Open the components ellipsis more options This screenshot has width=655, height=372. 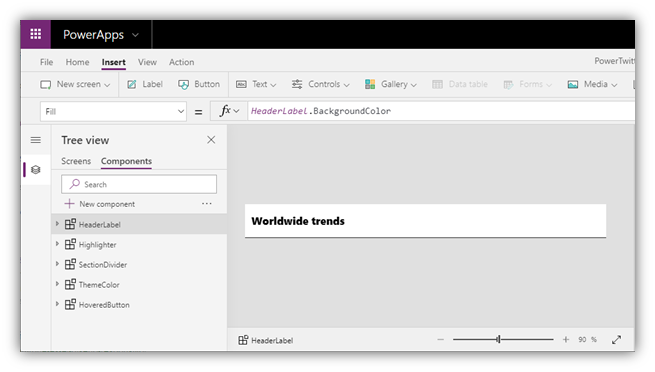(207, 204)
